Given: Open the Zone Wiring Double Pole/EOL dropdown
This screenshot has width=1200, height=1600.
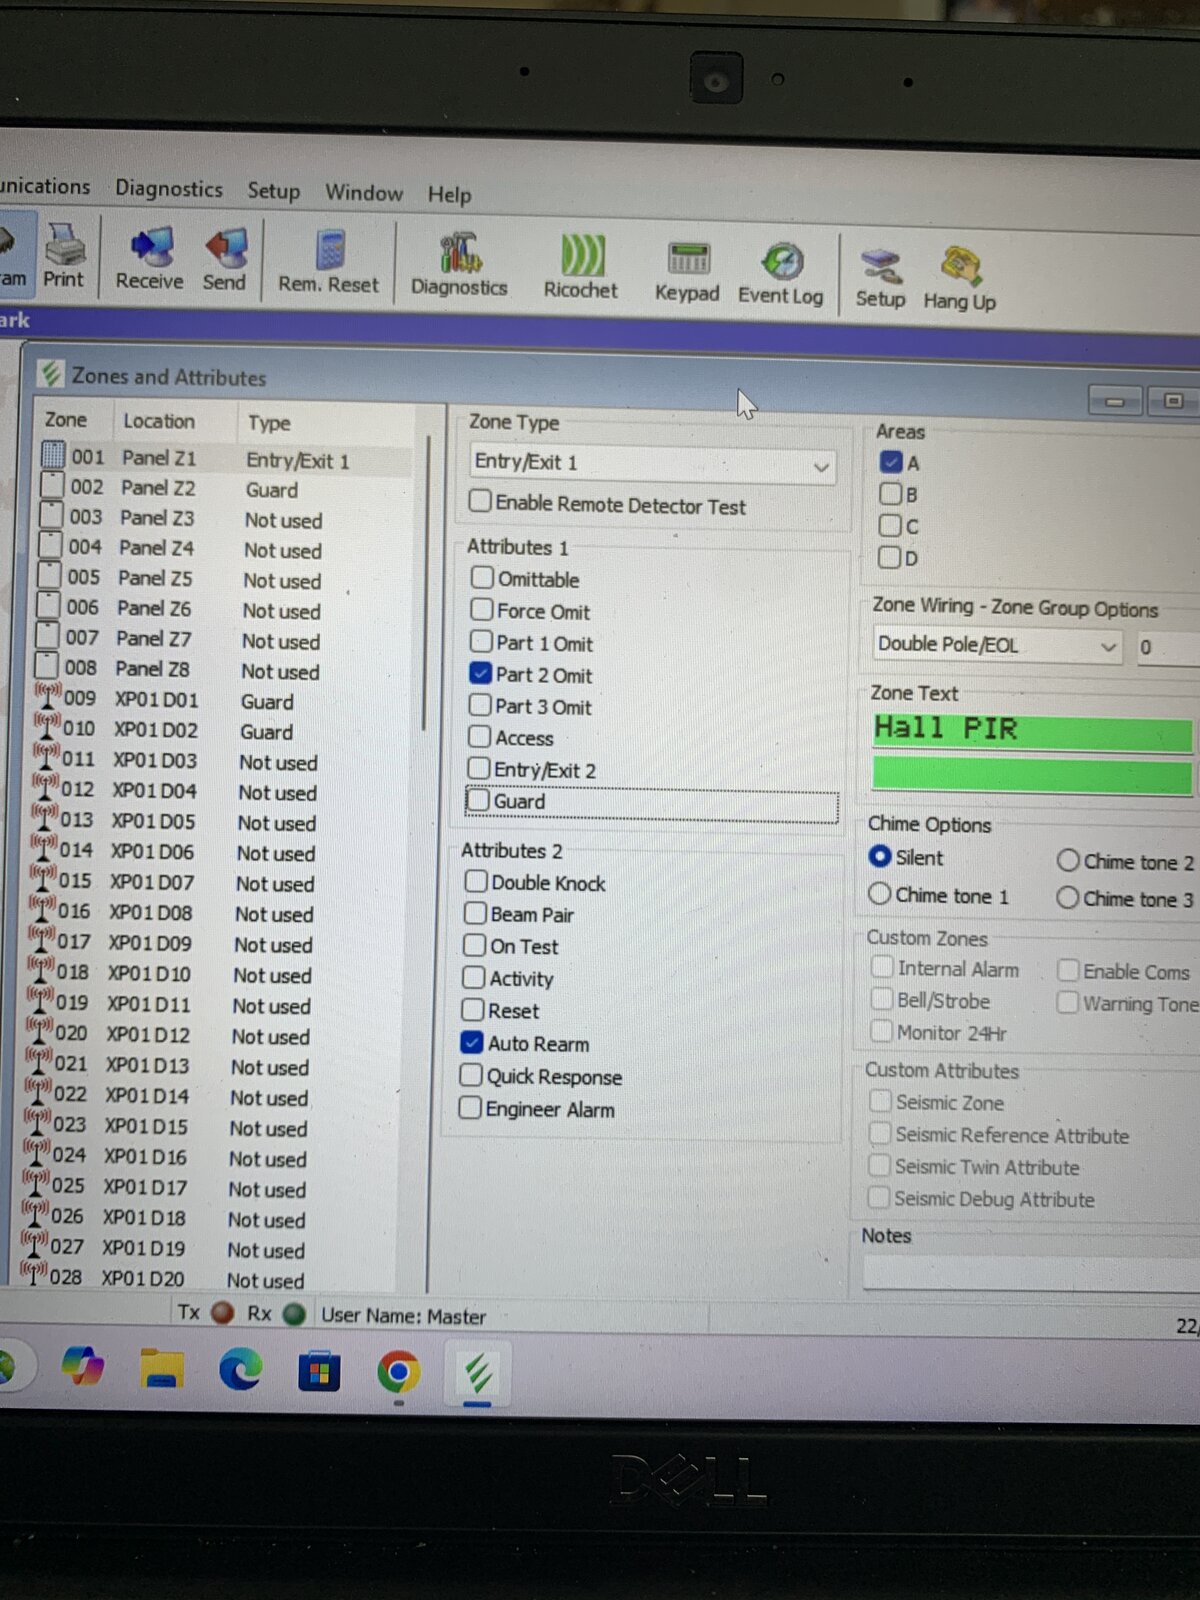Looking at the screenshot, I should (1107, 647).
